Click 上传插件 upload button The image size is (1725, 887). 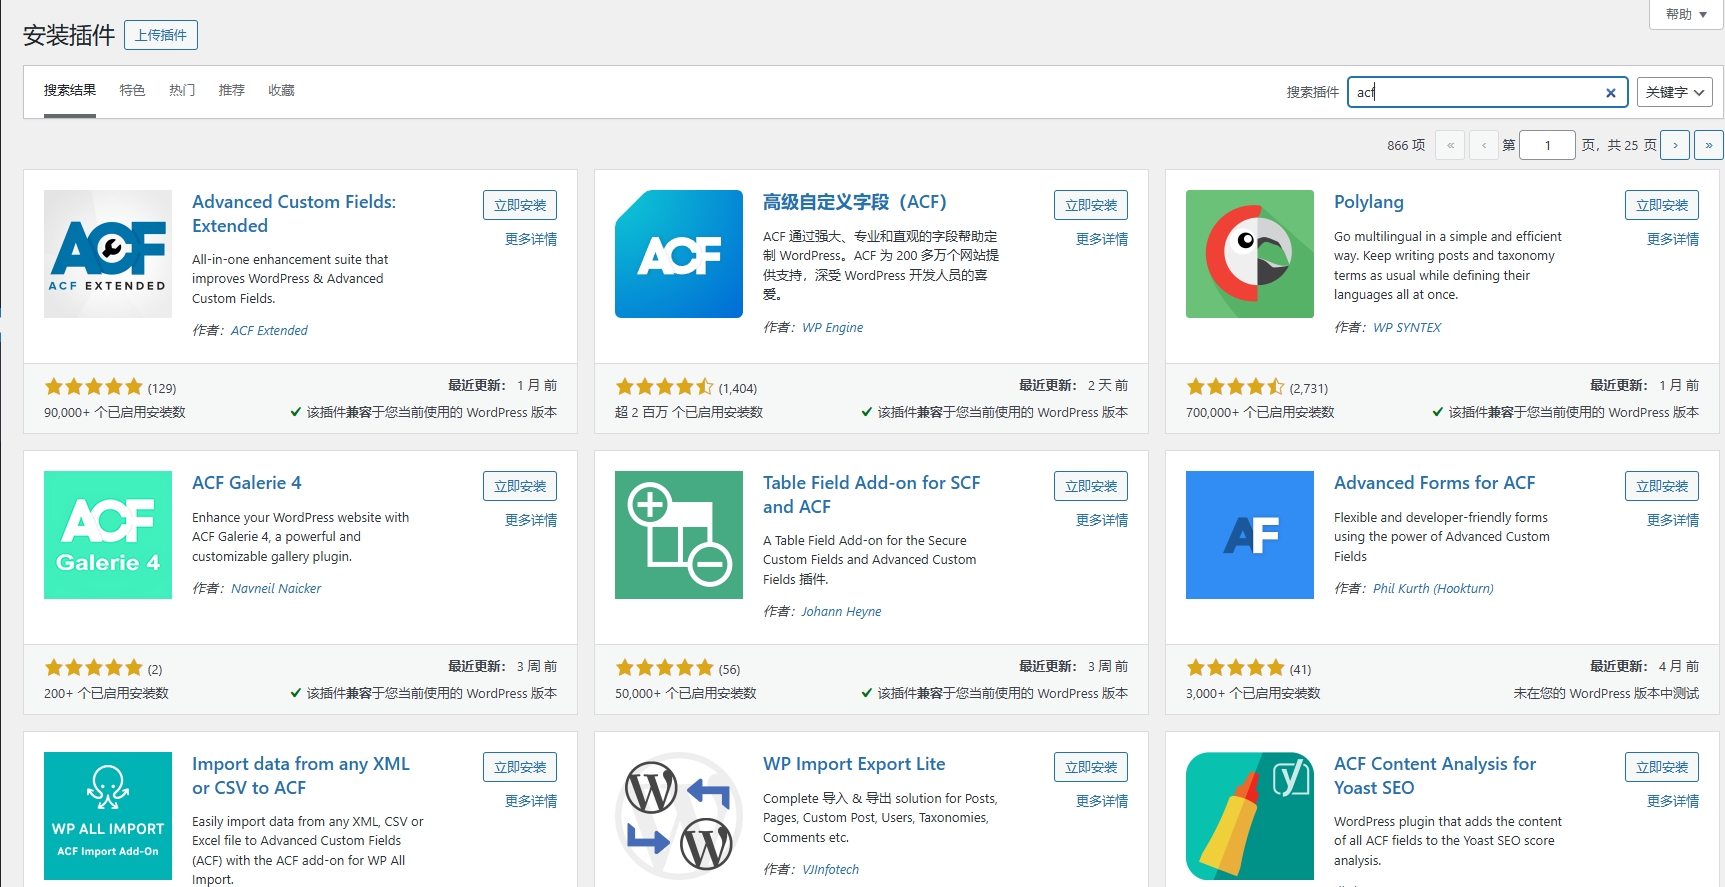tap(161, 35)
